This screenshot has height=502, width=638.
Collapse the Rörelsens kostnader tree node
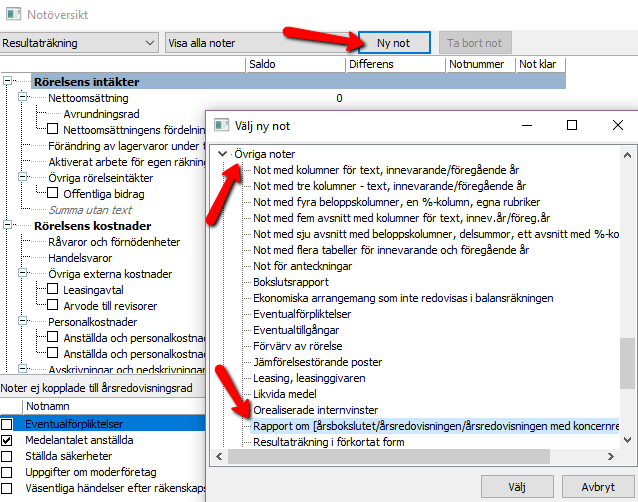coord(7,225)
